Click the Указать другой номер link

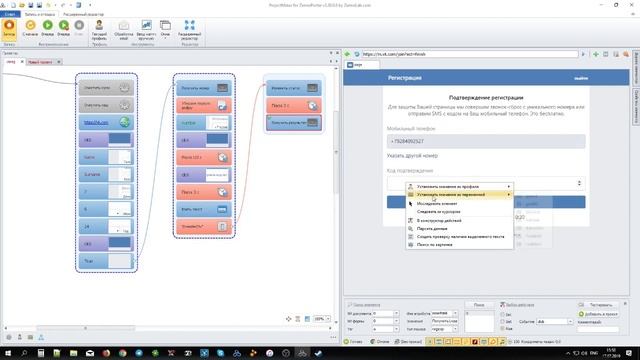click(x=412, y=156)
